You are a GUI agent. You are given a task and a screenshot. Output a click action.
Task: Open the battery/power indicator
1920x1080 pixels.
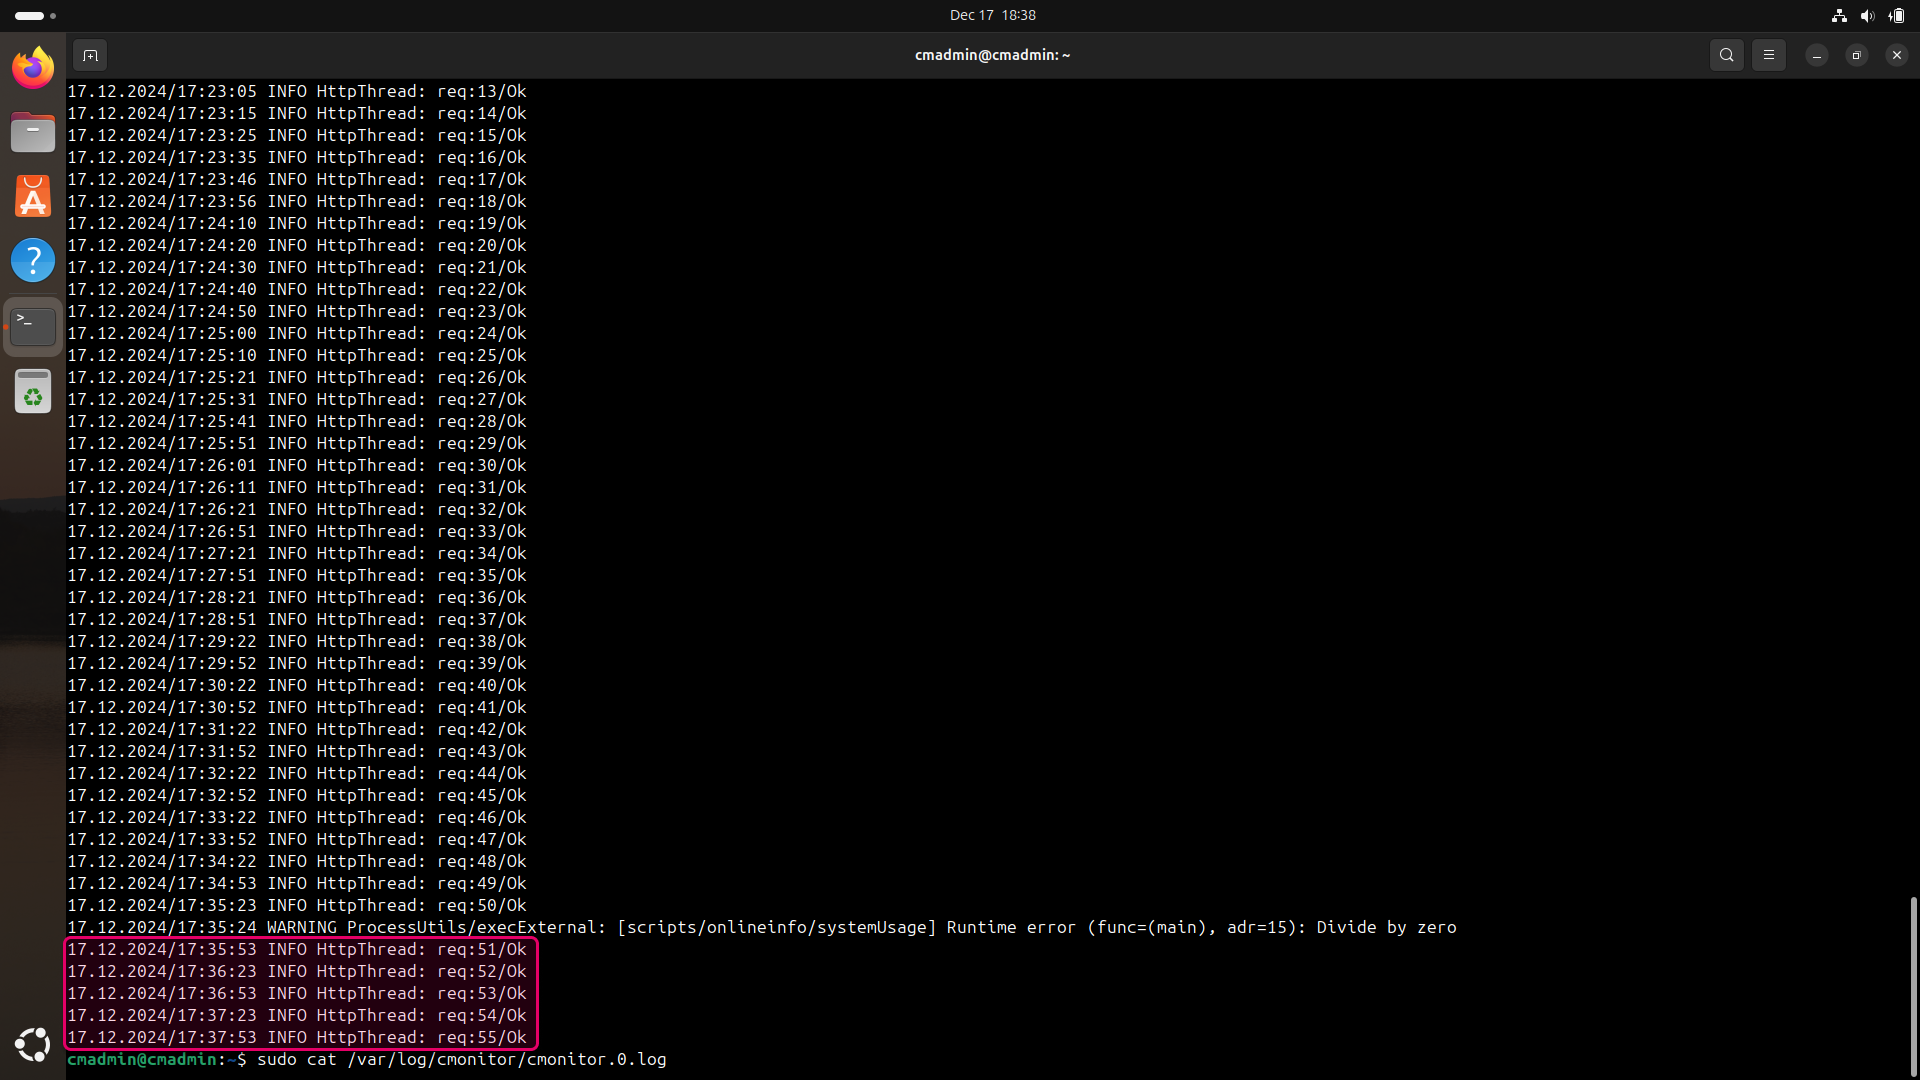pos(1896,15)
